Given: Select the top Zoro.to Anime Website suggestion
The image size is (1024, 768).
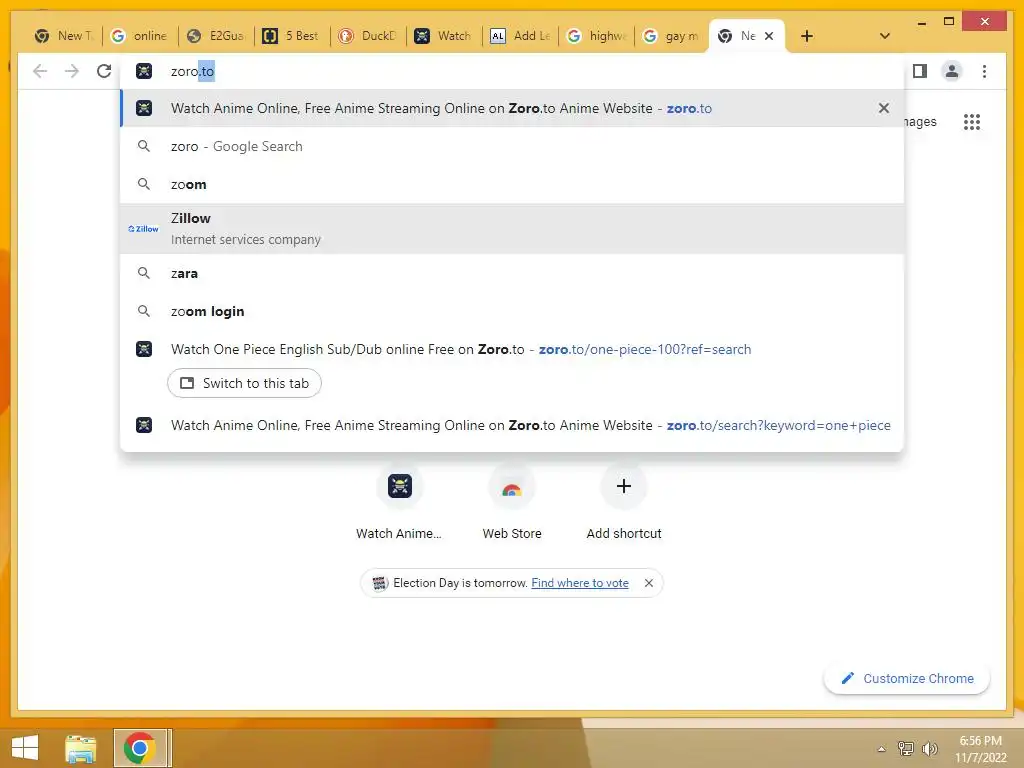Looking at the screenshot, I should [512, 108].
